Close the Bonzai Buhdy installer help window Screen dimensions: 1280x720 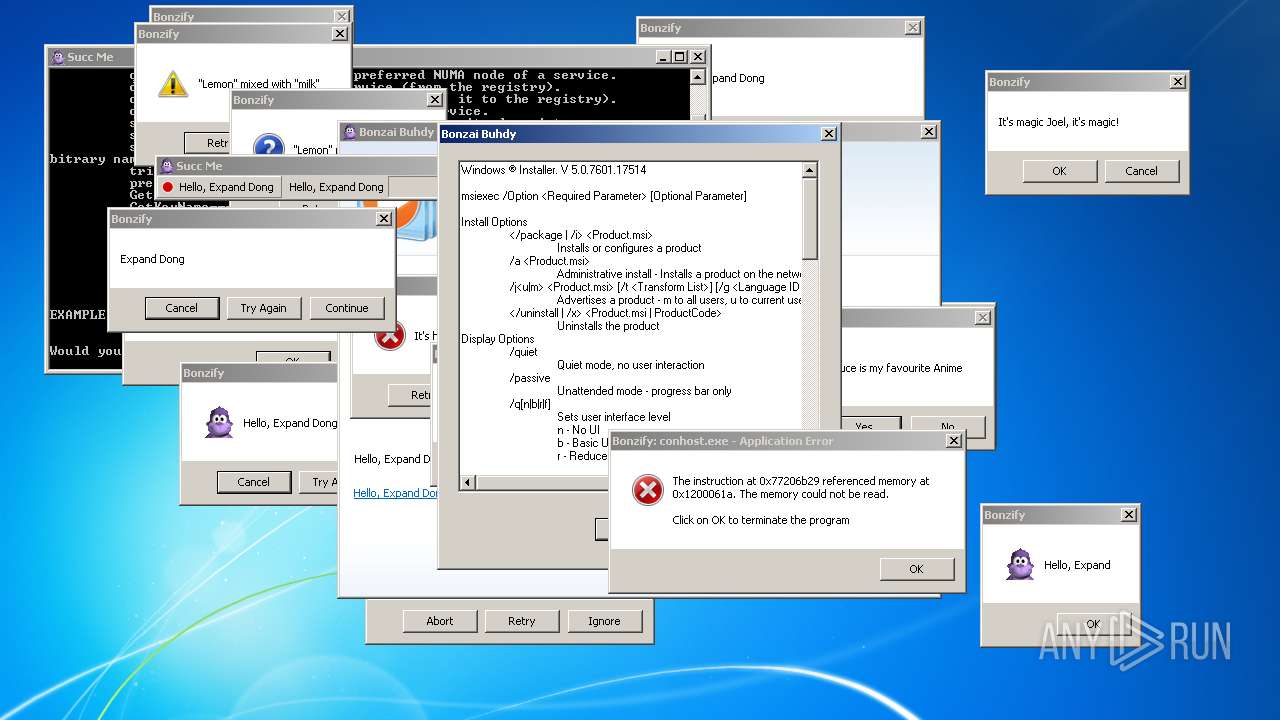click(x=829, y=134)
